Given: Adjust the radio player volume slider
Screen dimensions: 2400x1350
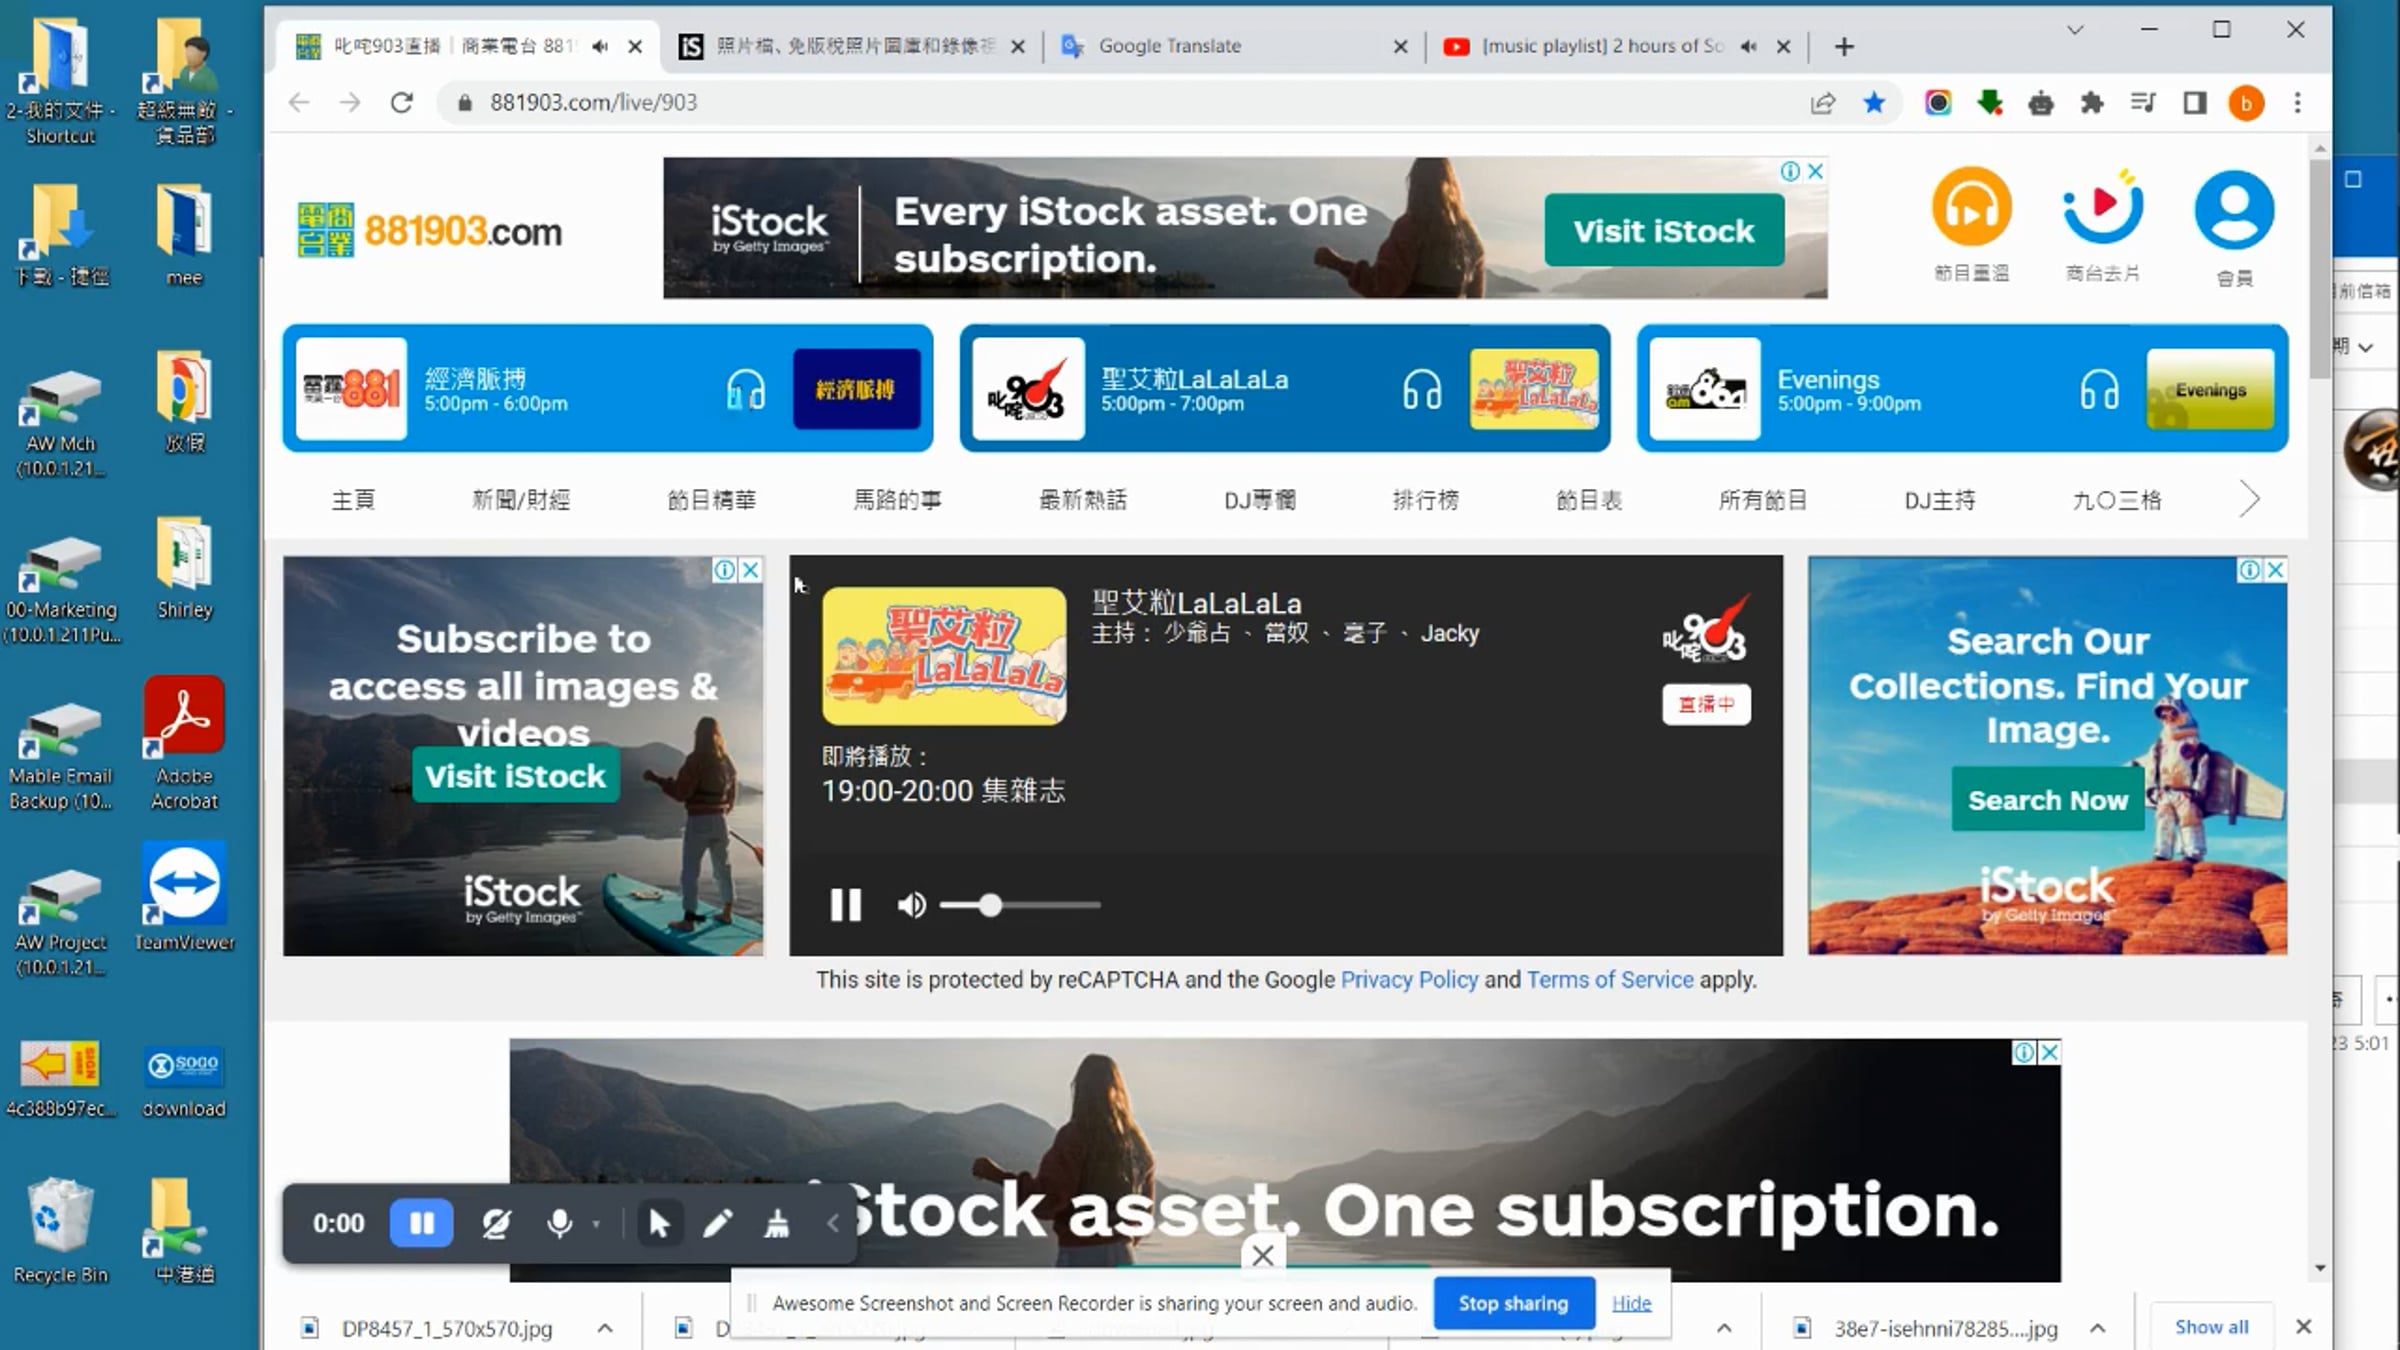Looking at the screenshot, I should click(990, 905).
